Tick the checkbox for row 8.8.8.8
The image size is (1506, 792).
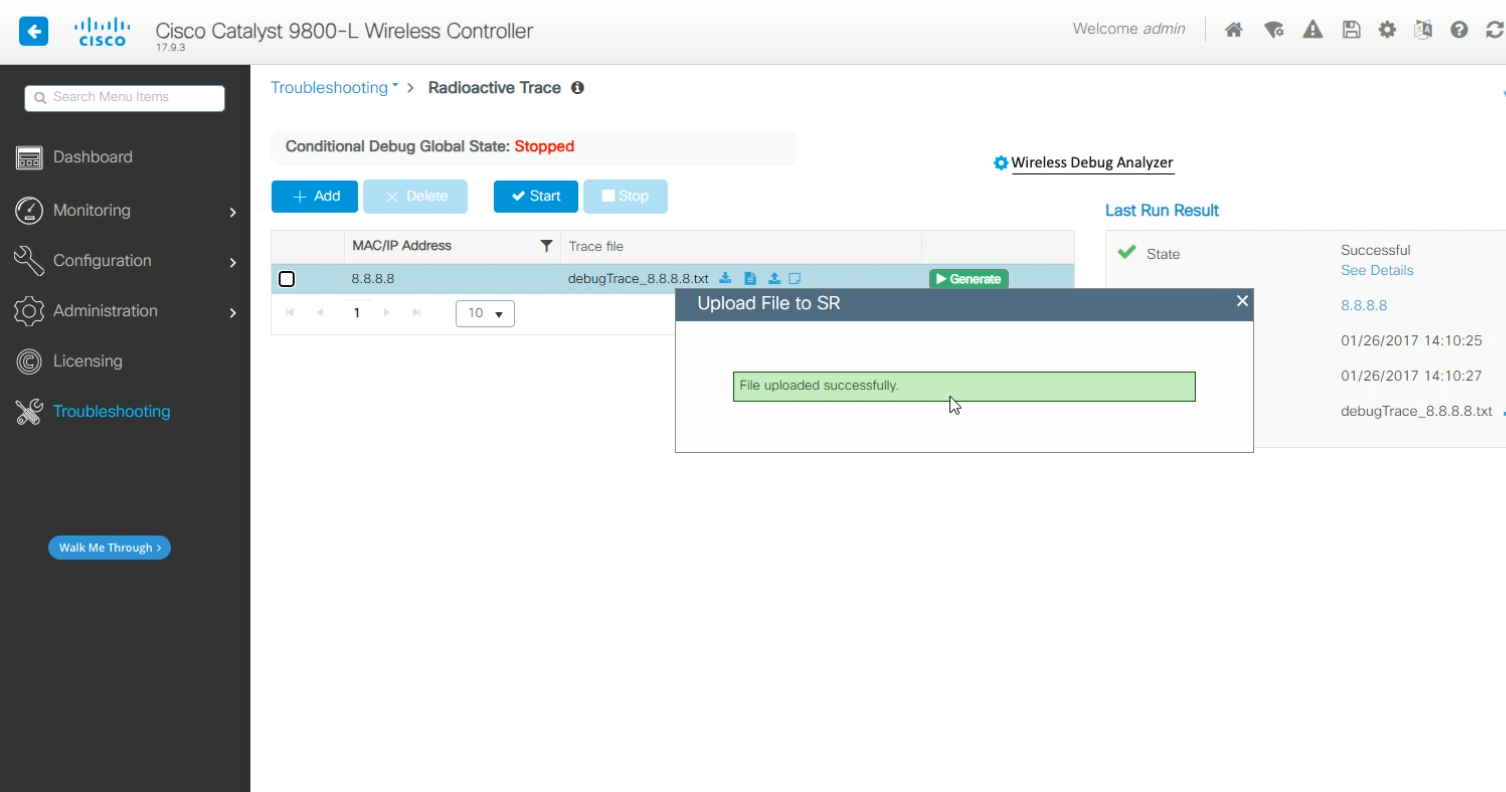(287, 279)
